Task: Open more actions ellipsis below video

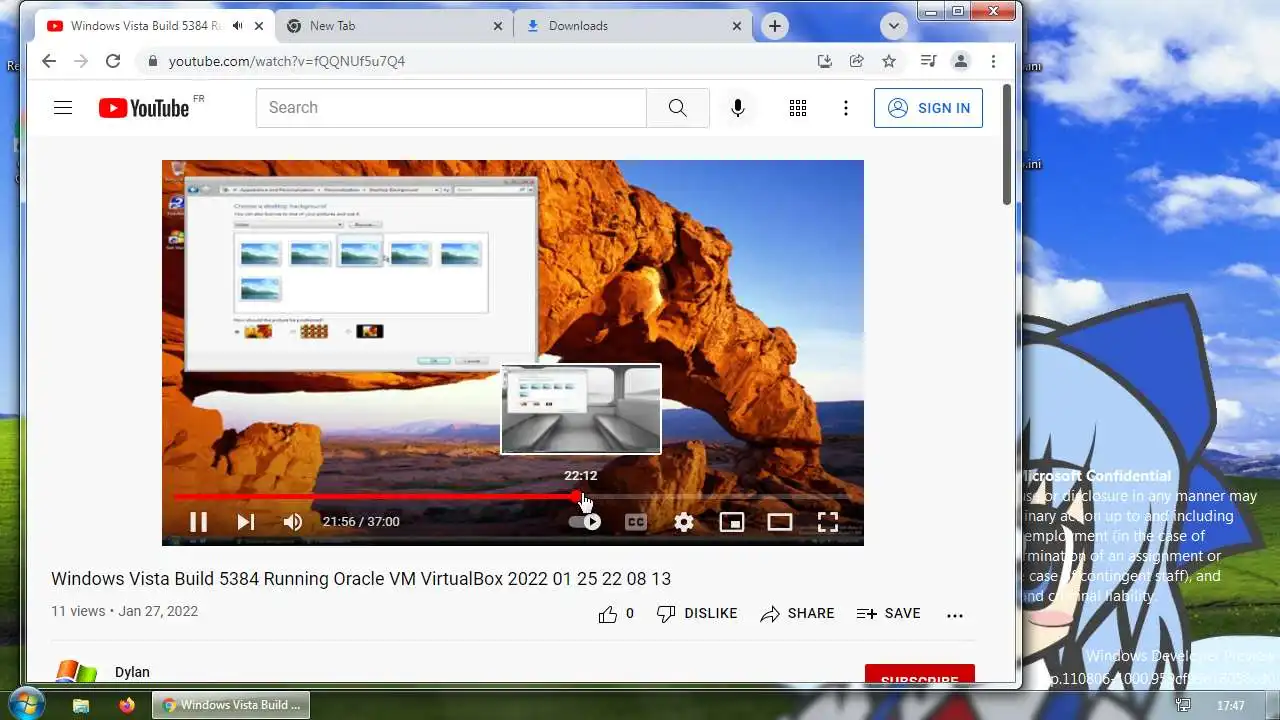Action: click(x=955, y=615)
